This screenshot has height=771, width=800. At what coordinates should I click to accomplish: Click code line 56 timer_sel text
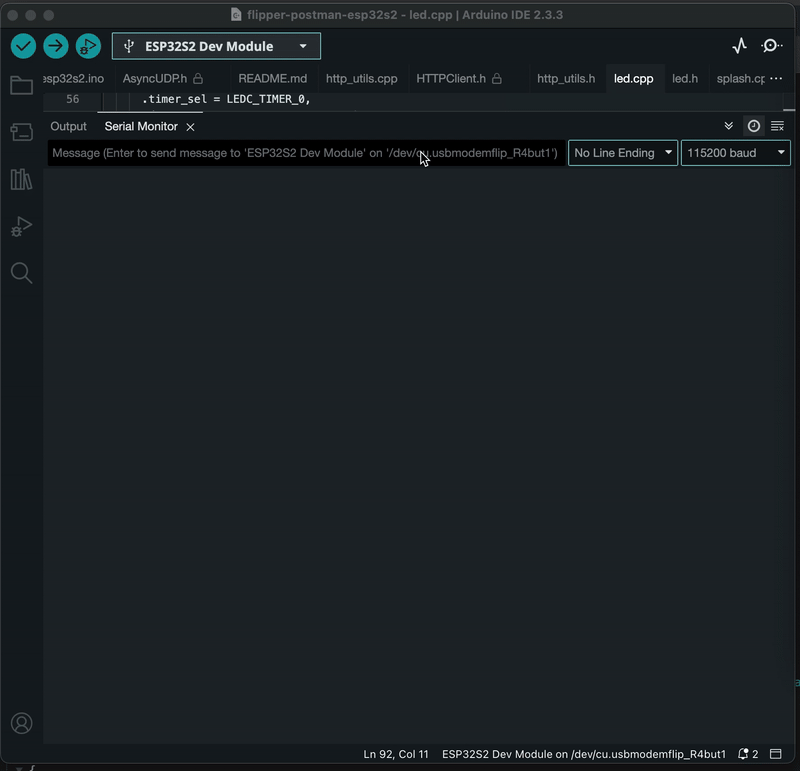tap(226, 99)
